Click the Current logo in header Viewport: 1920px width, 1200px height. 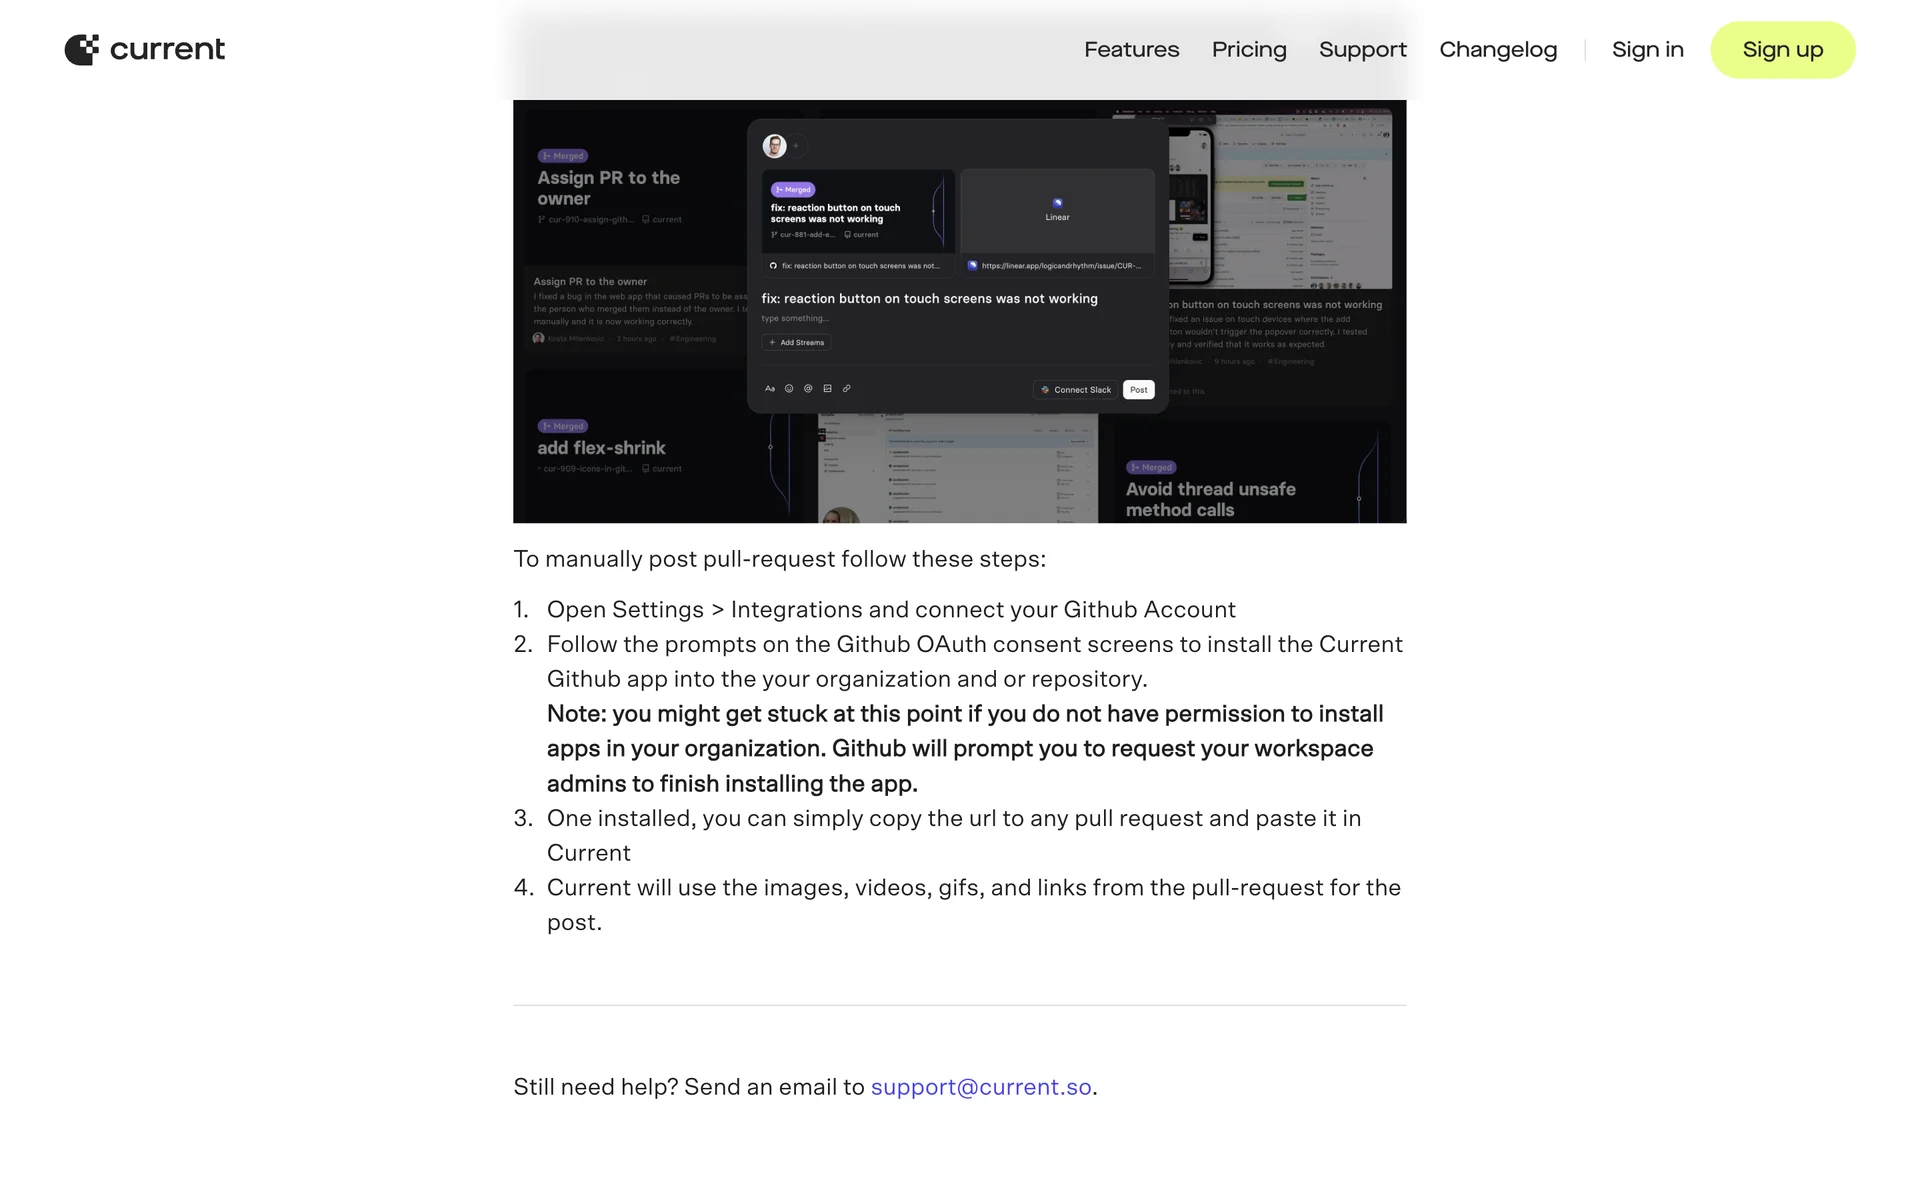tap(145, 49)
